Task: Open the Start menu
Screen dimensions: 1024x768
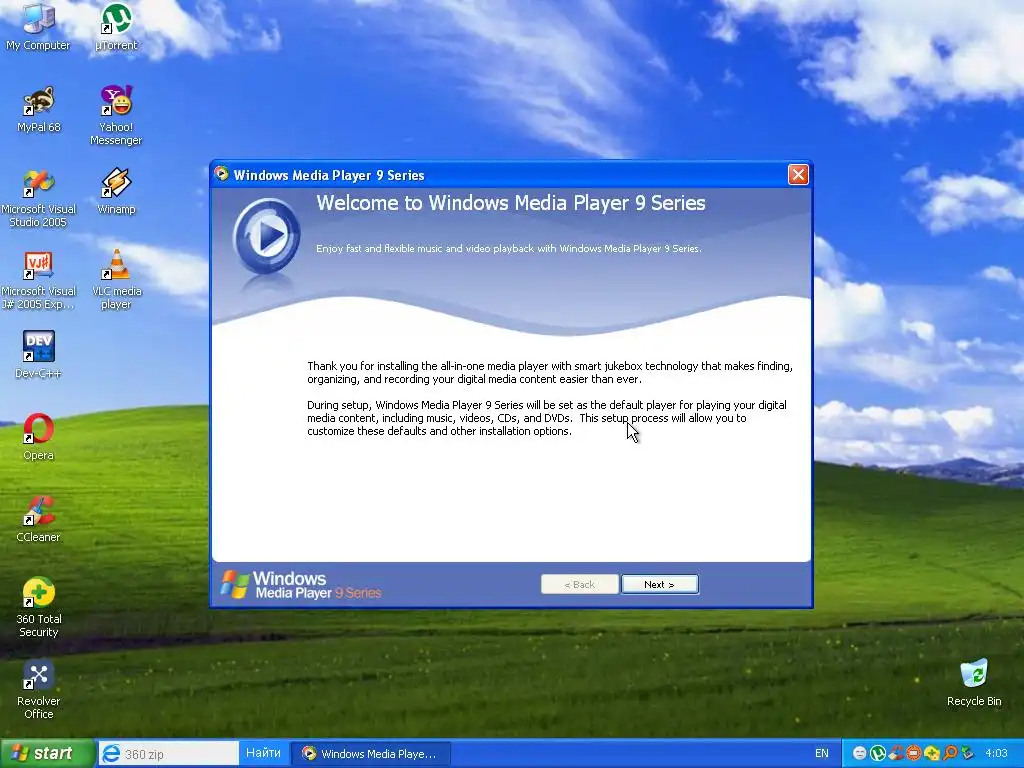Action: click(47, 753)
